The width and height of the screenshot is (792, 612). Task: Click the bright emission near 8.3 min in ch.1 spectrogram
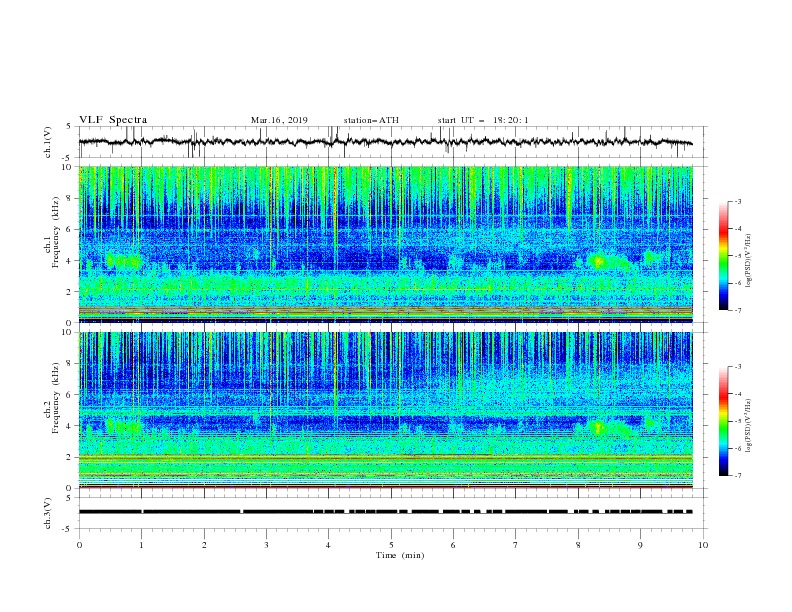[599, 262]
